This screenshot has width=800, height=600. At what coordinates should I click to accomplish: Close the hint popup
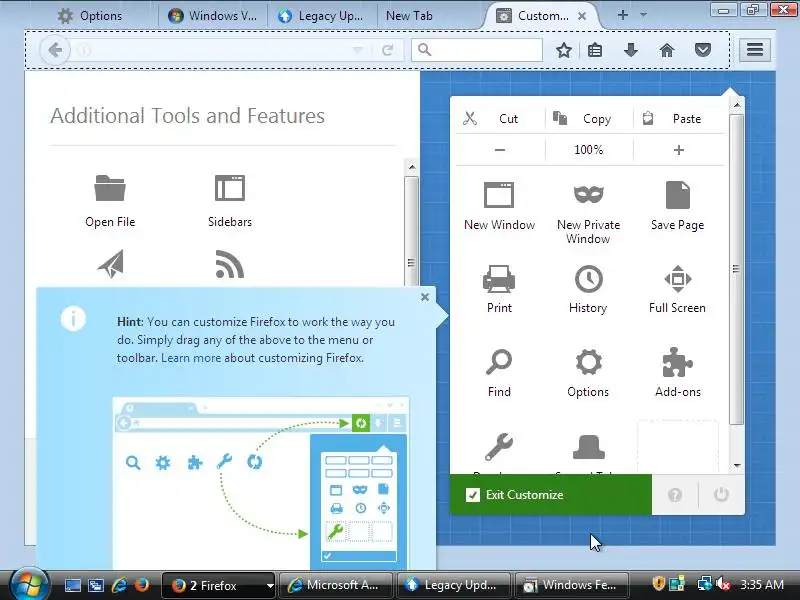point(425,297)
